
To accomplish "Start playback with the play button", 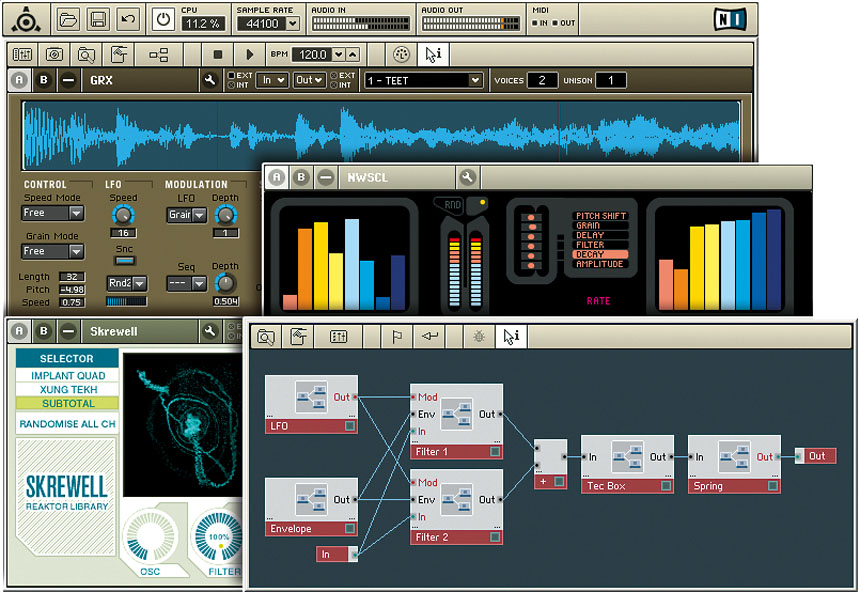I will [x=250, y=54].
